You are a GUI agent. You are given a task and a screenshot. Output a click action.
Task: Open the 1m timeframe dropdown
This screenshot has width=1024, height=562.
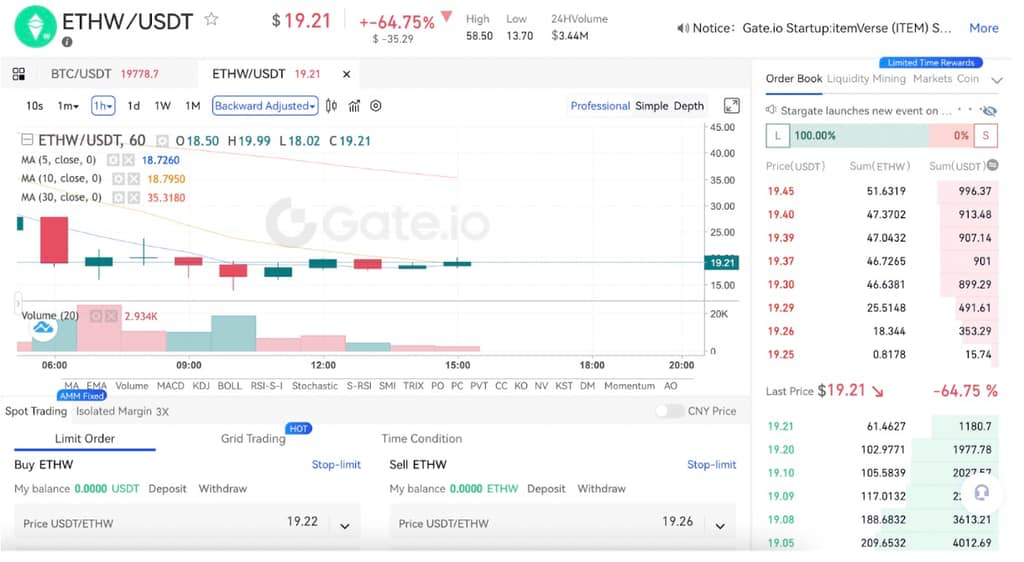click(68, 106)
